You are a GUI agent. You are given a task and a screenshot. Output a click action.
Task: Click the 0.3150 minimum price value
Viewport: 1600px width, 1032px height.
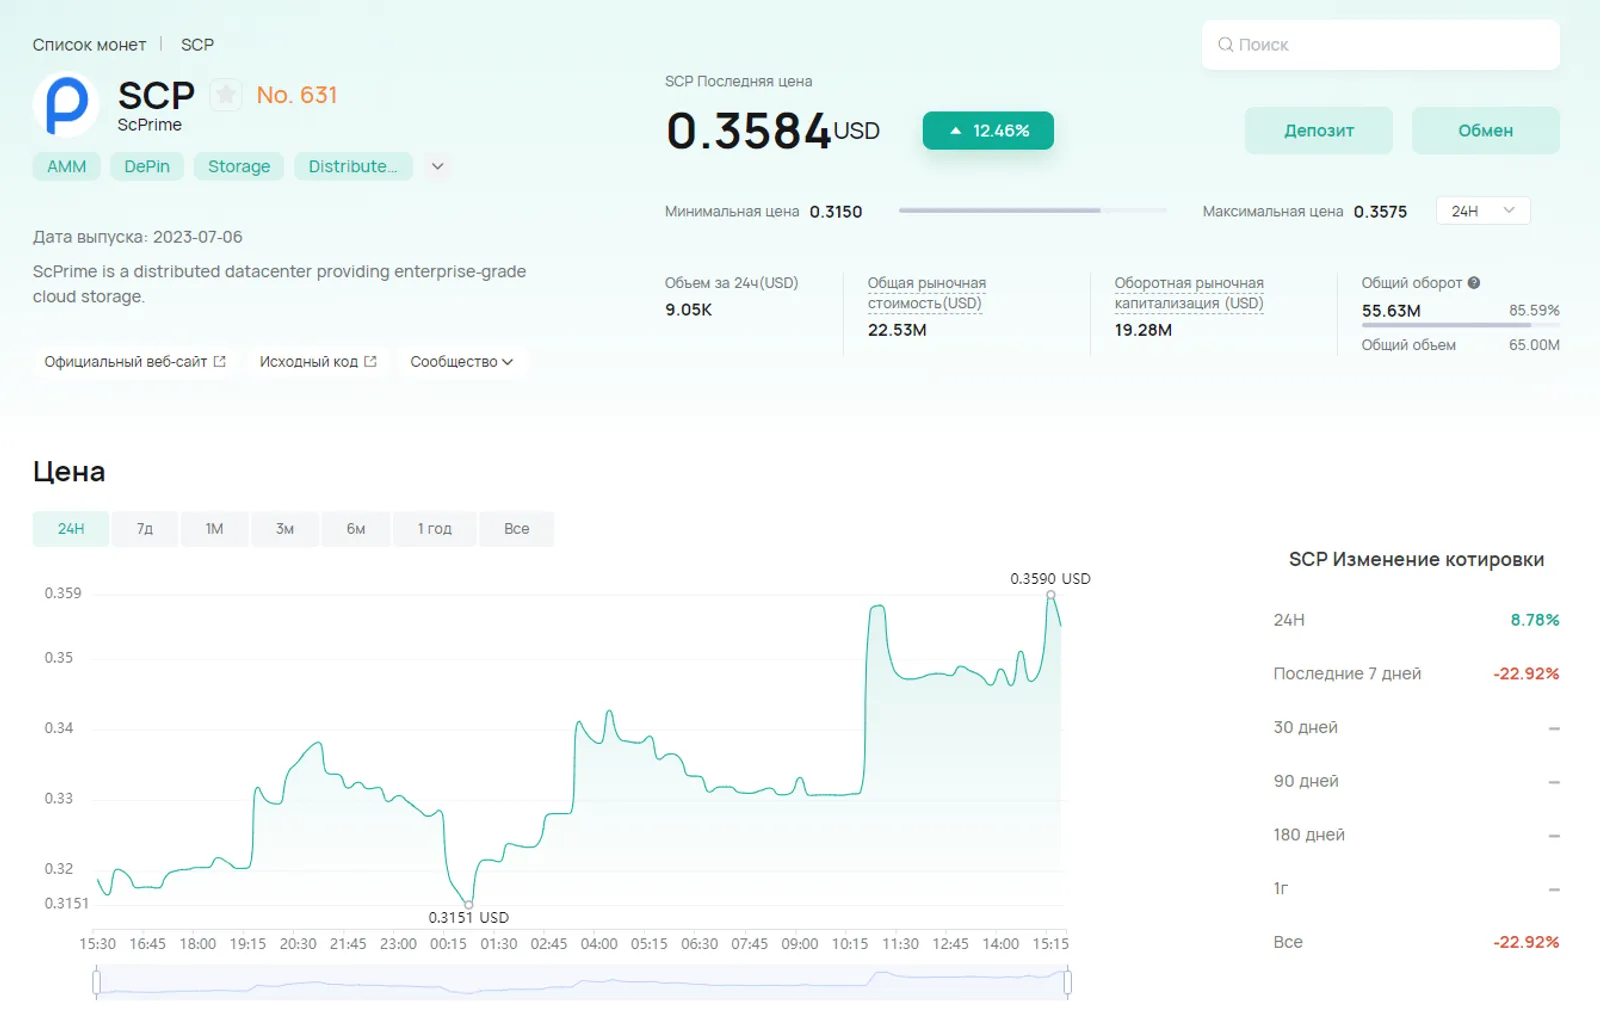(836, 212)
